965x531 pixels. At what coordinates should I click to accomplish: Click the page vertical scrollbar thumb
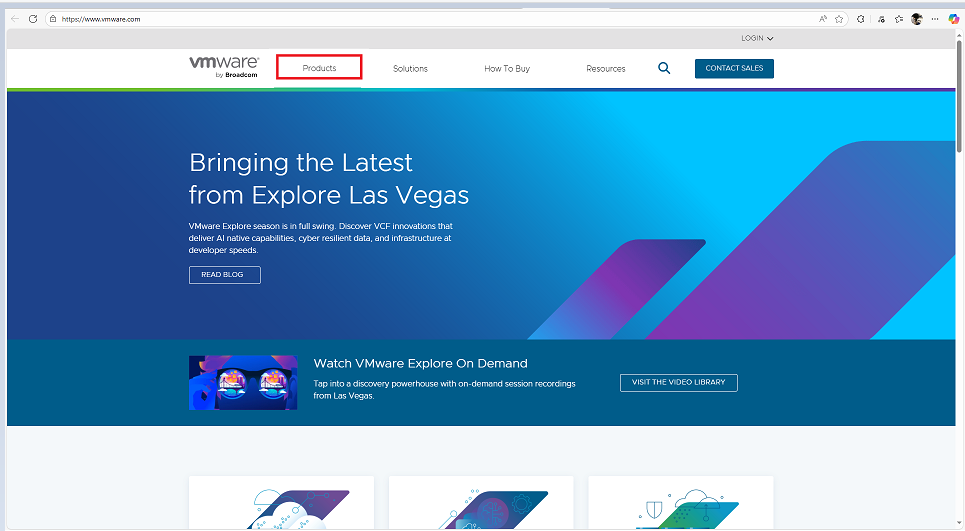click(x=959, y=97)
